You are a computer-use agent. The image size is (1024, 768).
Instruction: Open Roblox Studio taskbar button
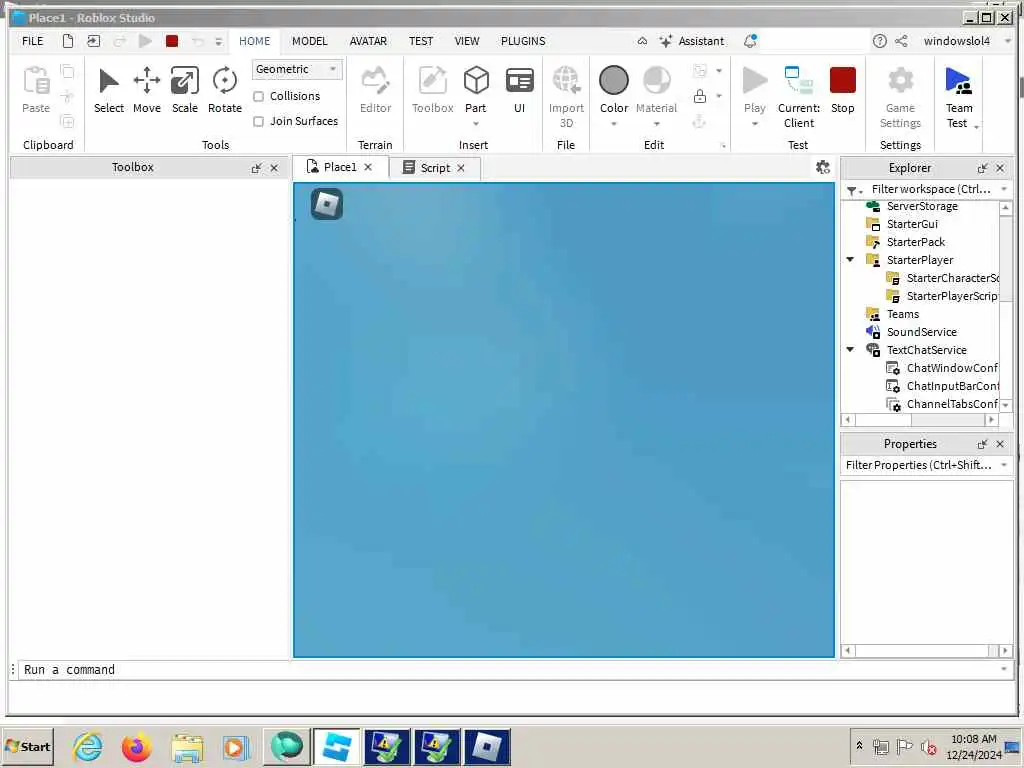coord(337,747)
